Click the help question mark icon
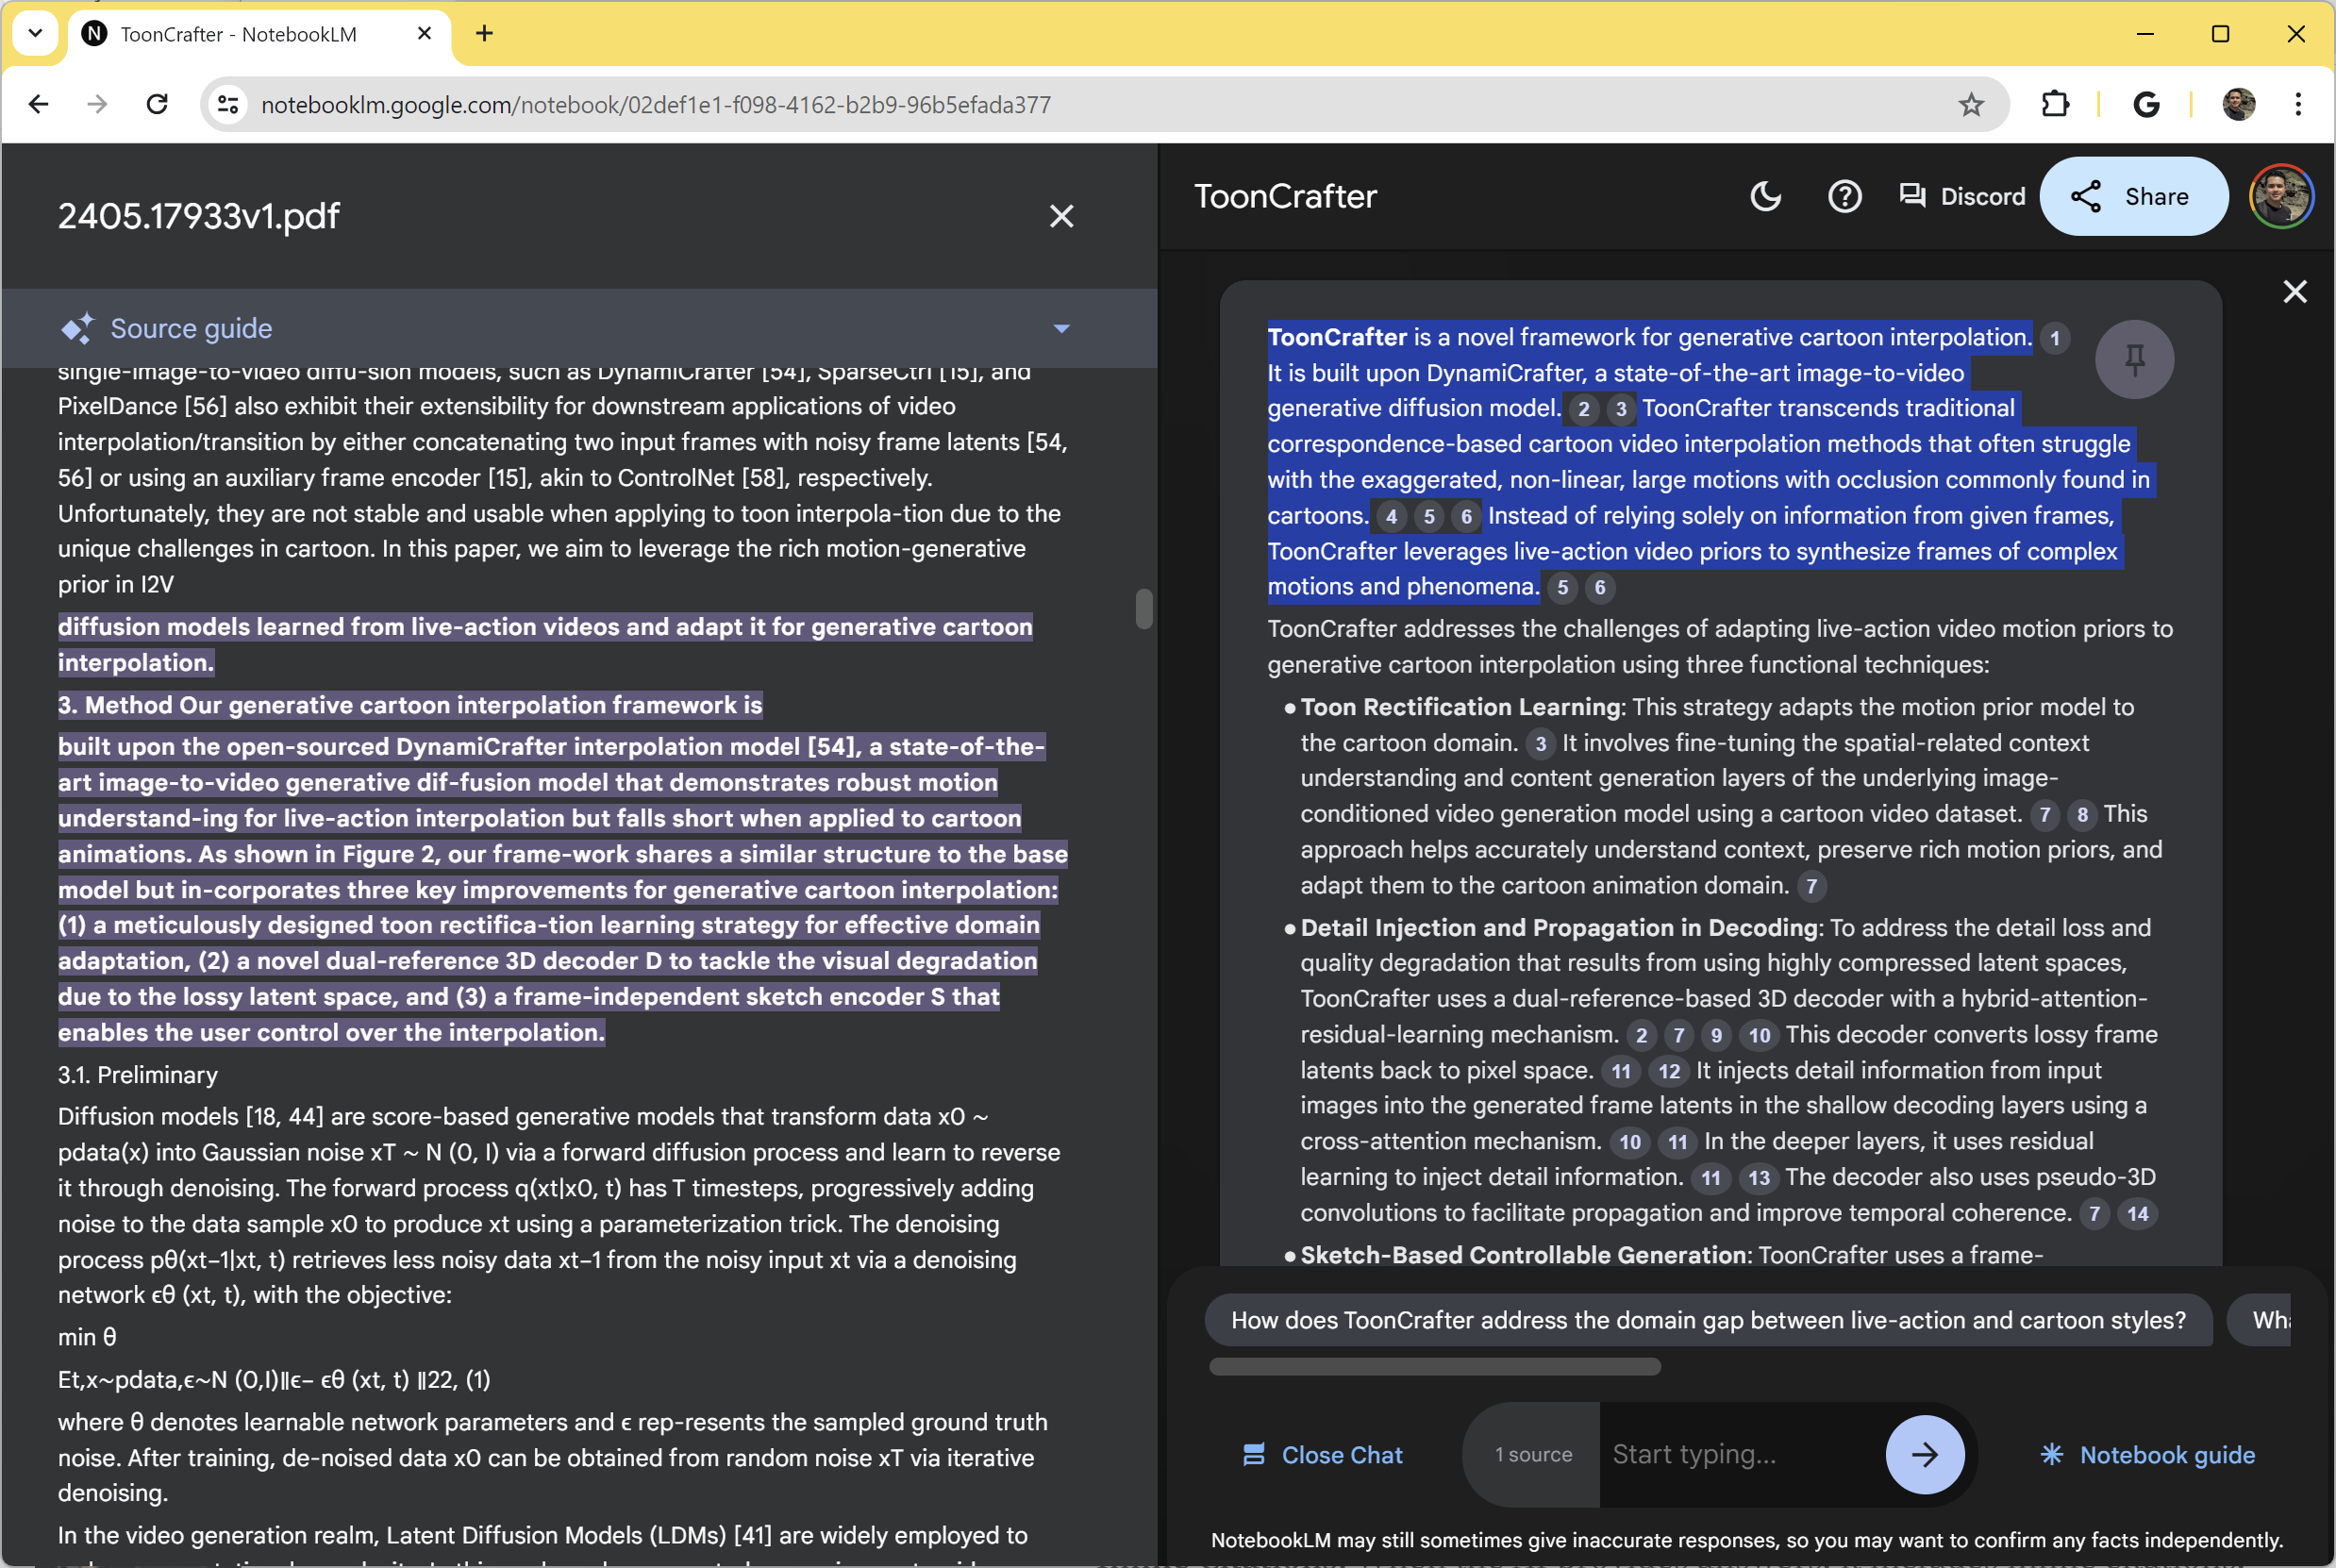Viewport: 2336px width, 1568px height. [1846, 196]
